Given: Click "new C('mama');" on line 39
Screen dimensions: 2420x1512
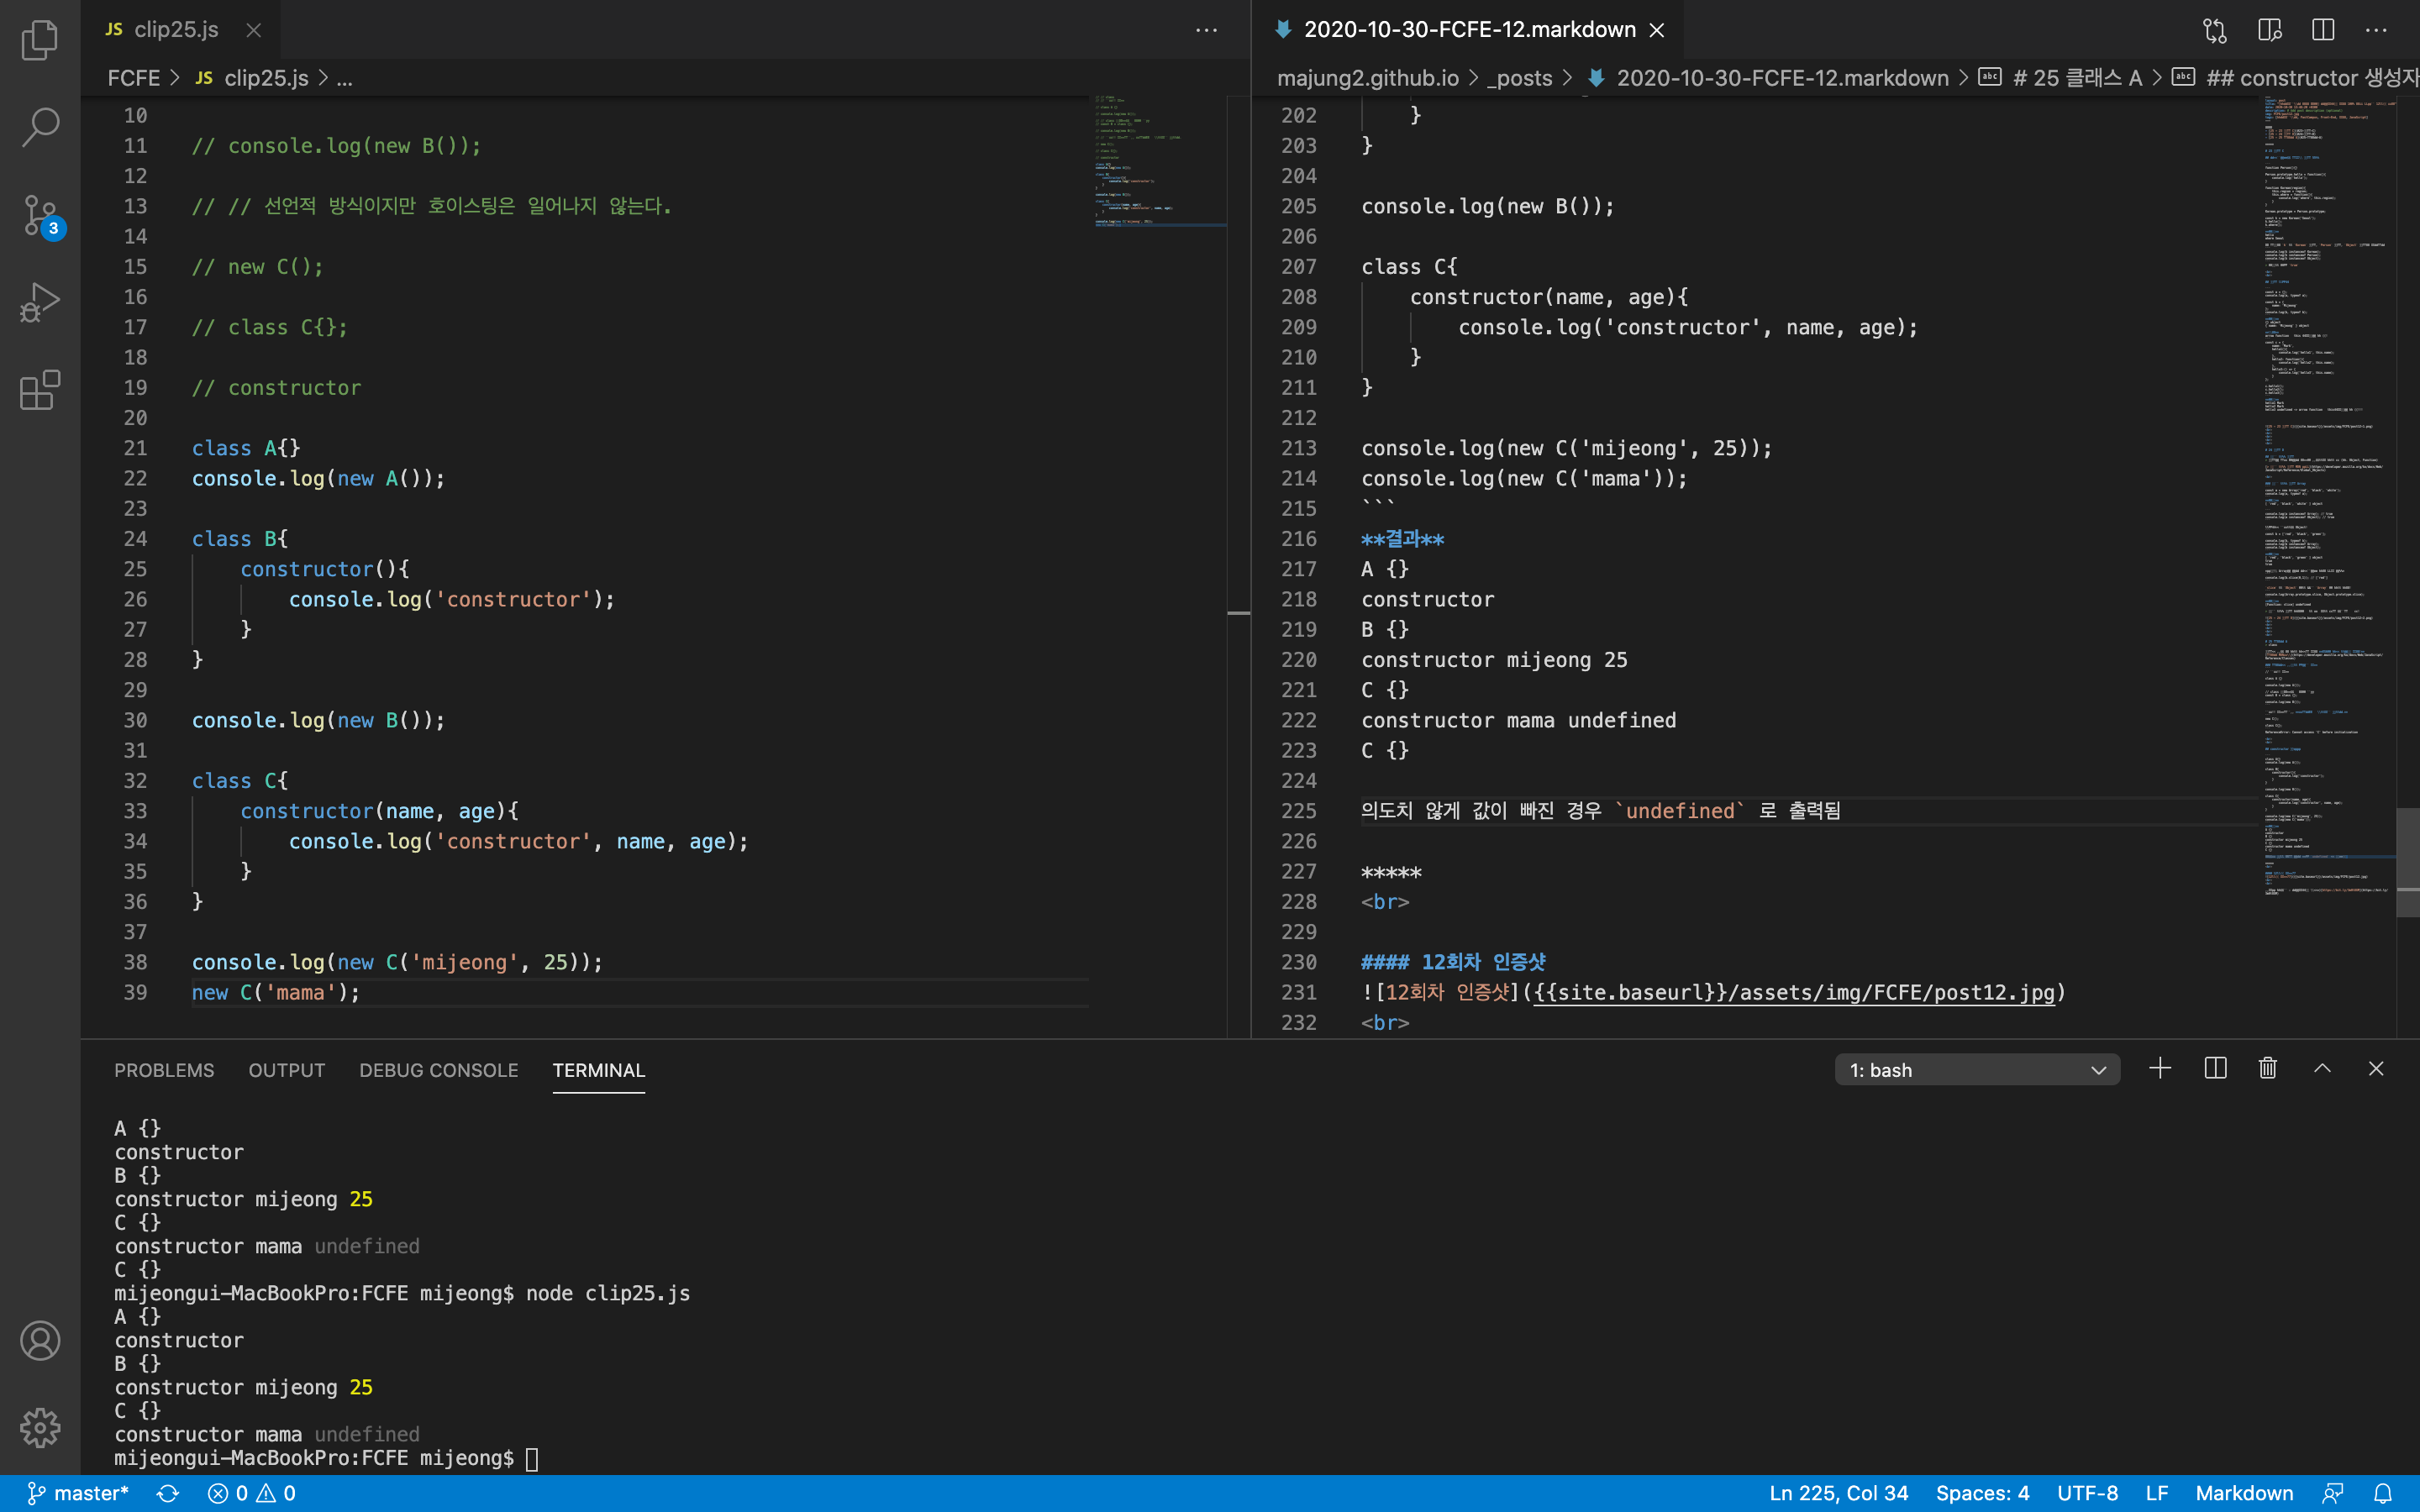Looking at the screenshot, I should (276, 993).
